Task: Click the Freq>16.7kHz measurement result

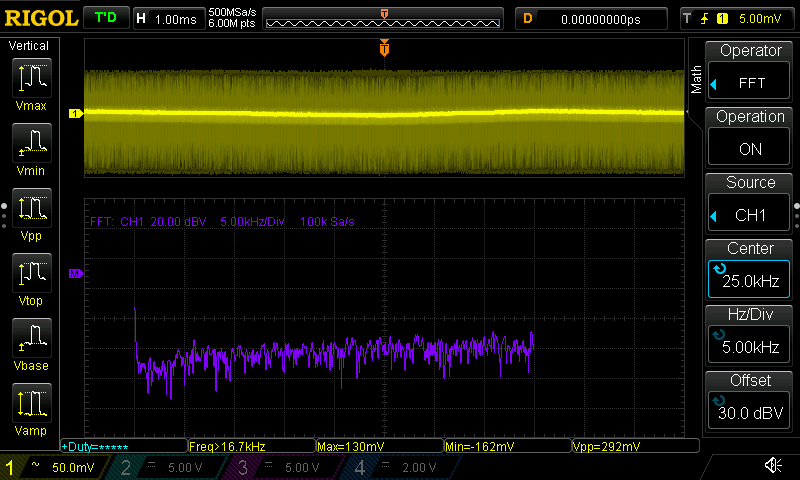Action: coord(252,446)
